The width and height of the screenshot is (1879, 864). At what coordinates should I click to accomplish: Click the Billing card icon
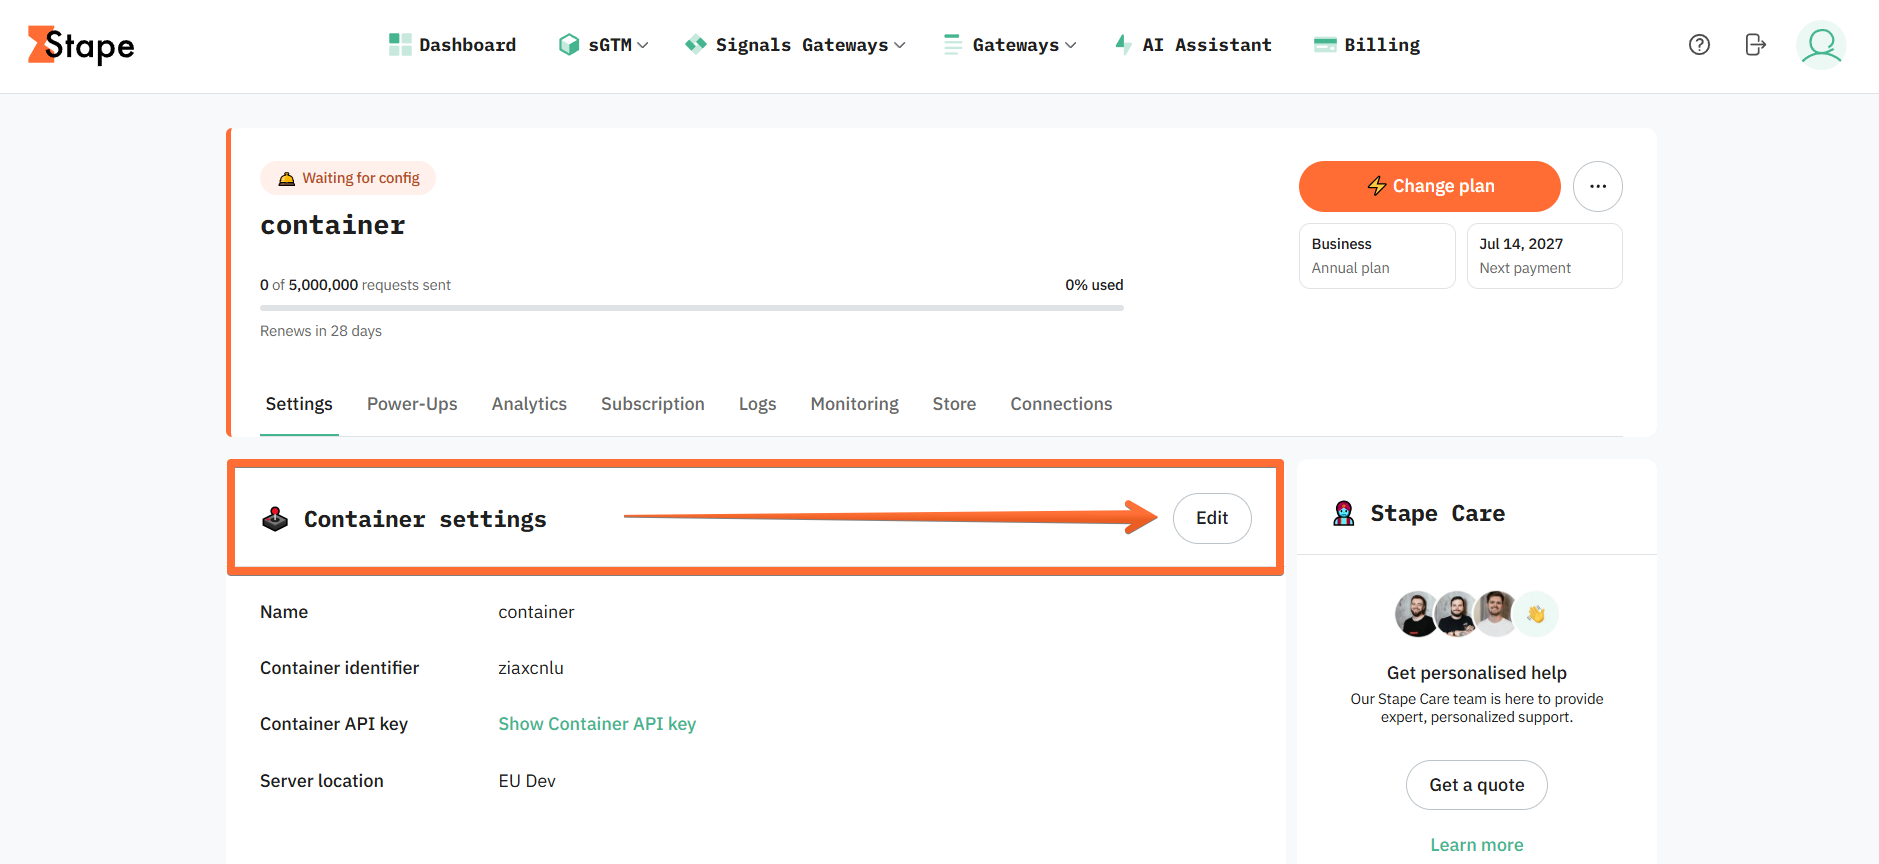(1325, 45)
